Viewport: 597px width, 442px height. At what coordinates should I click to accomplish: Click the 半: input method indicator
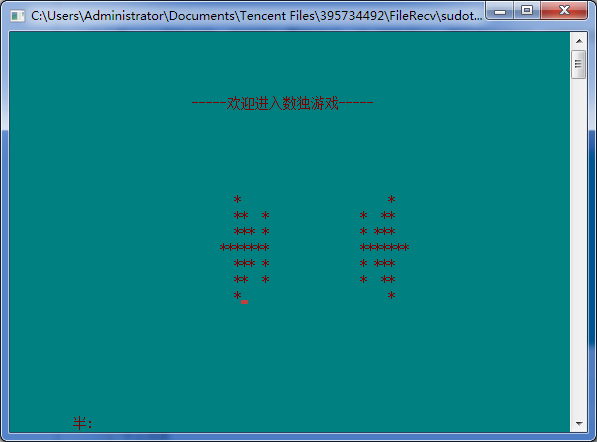pyautogui.click(x=82, y=423)
